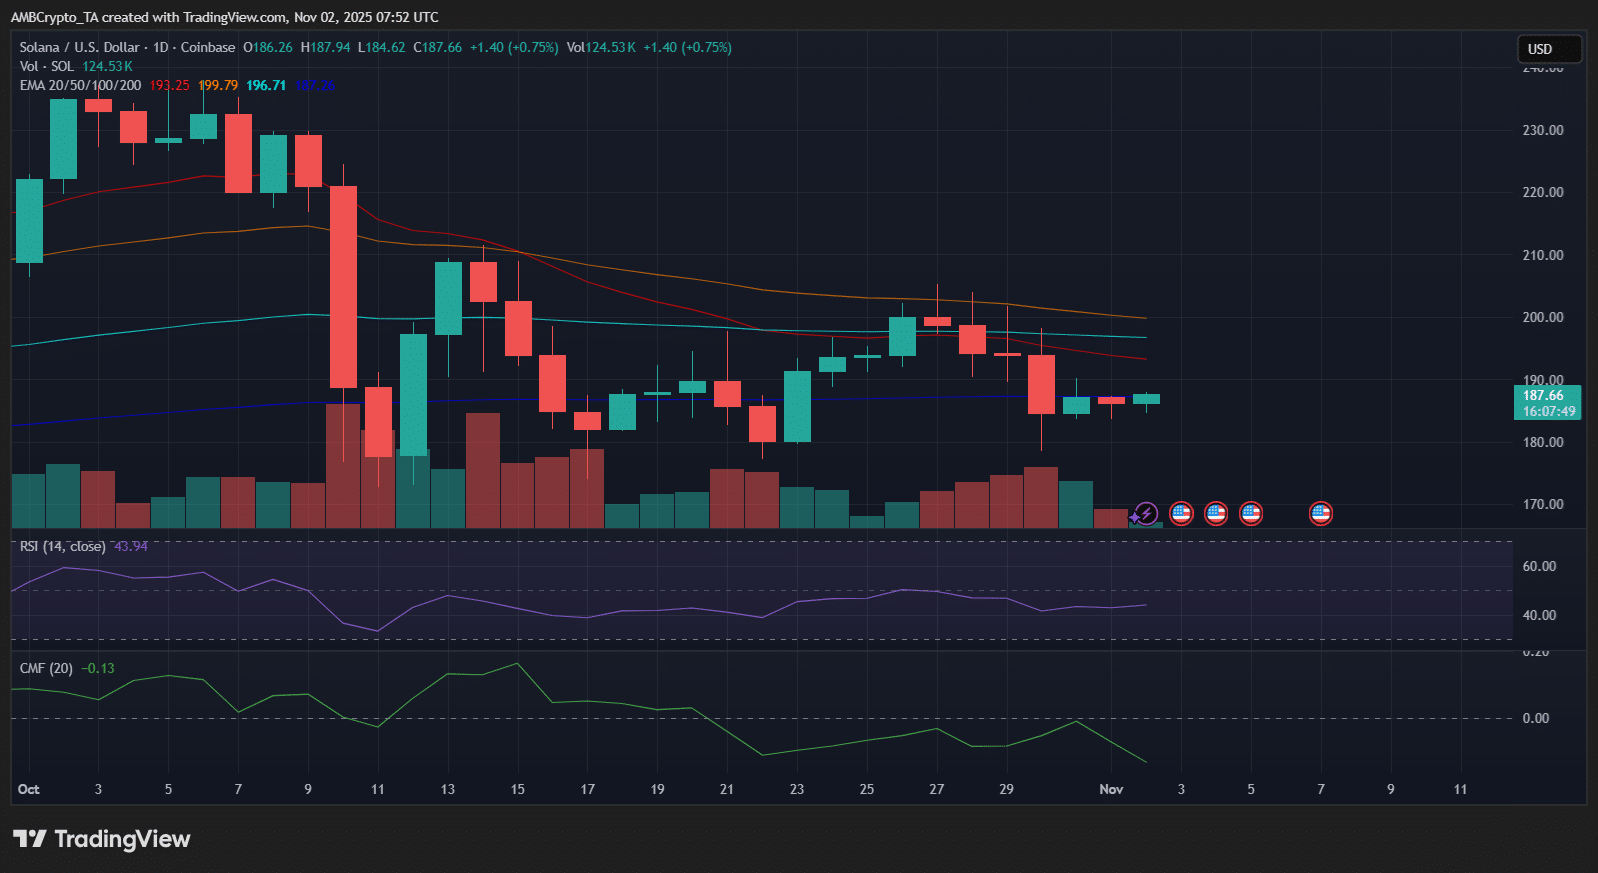1598x873 pixels.
Task: Click the 200.00 price axis label
Action: coord(1542,317)
